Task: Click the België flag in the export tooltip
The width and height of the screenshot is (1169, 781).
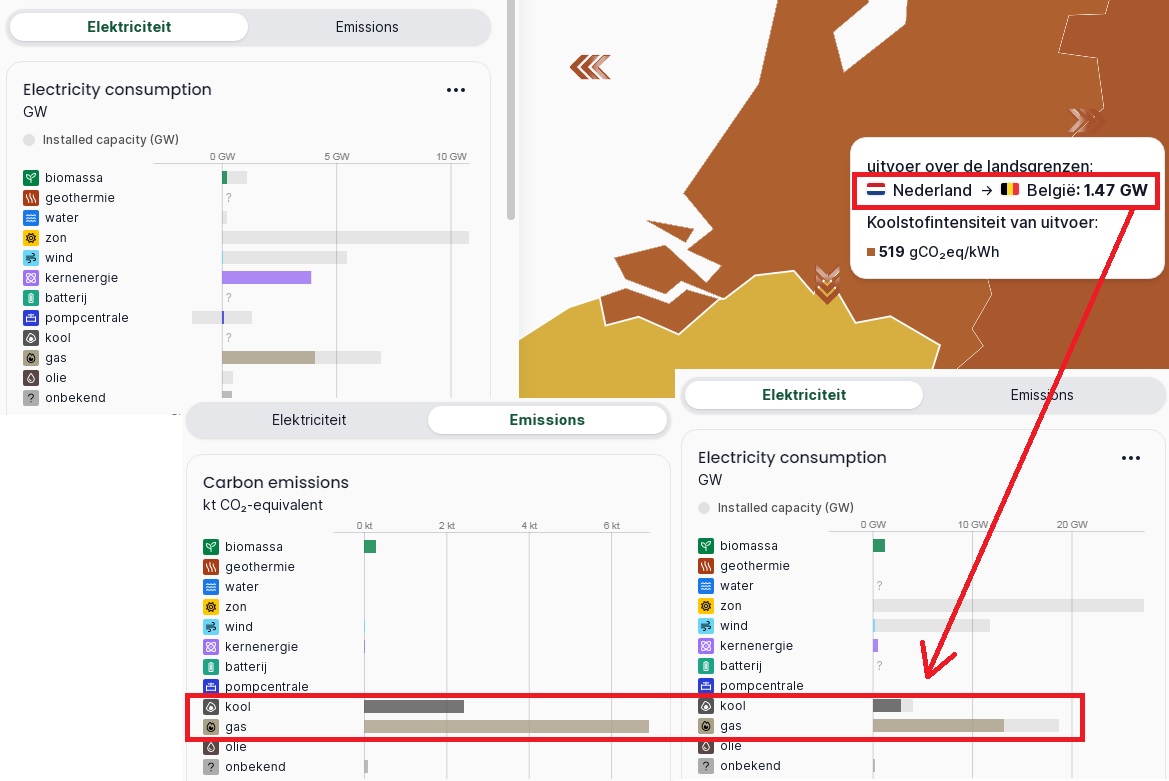Action: point(1010,190)
